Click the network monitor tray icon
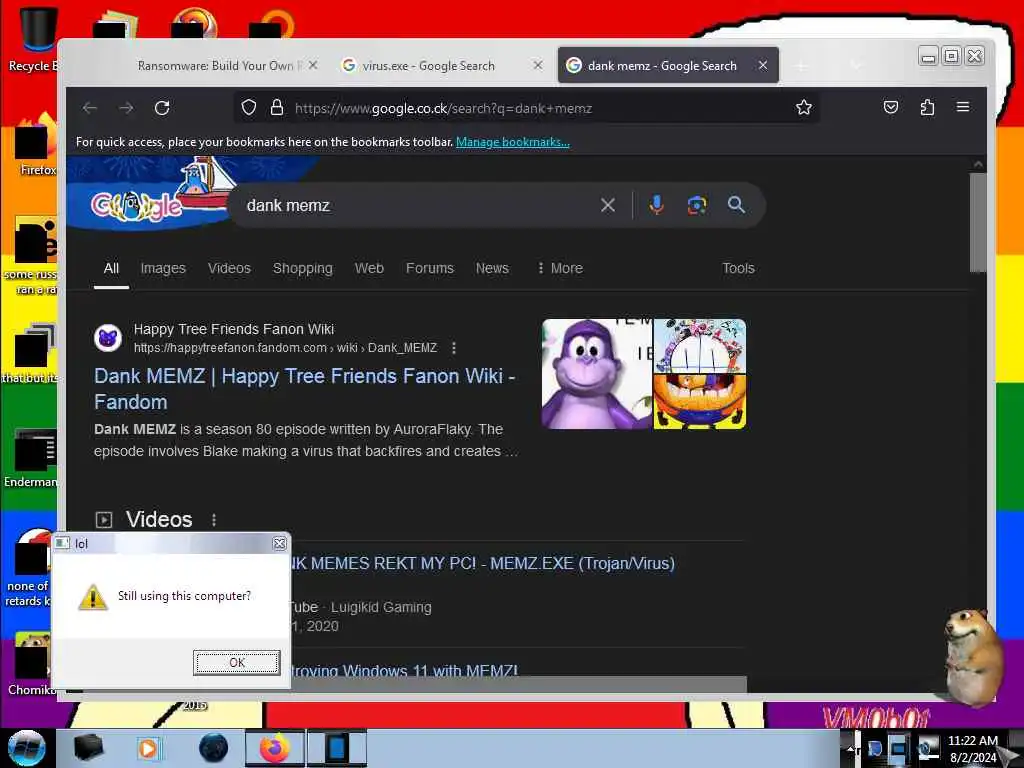This screenshot has width=1024, height=768. coord(897,748)
